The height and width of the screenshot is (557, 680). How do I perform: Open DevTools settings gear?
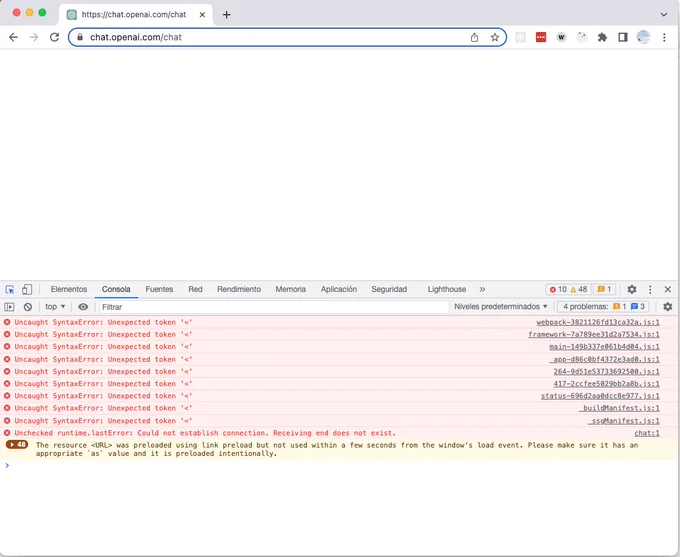pyautogui.click(x=632, y=289)
